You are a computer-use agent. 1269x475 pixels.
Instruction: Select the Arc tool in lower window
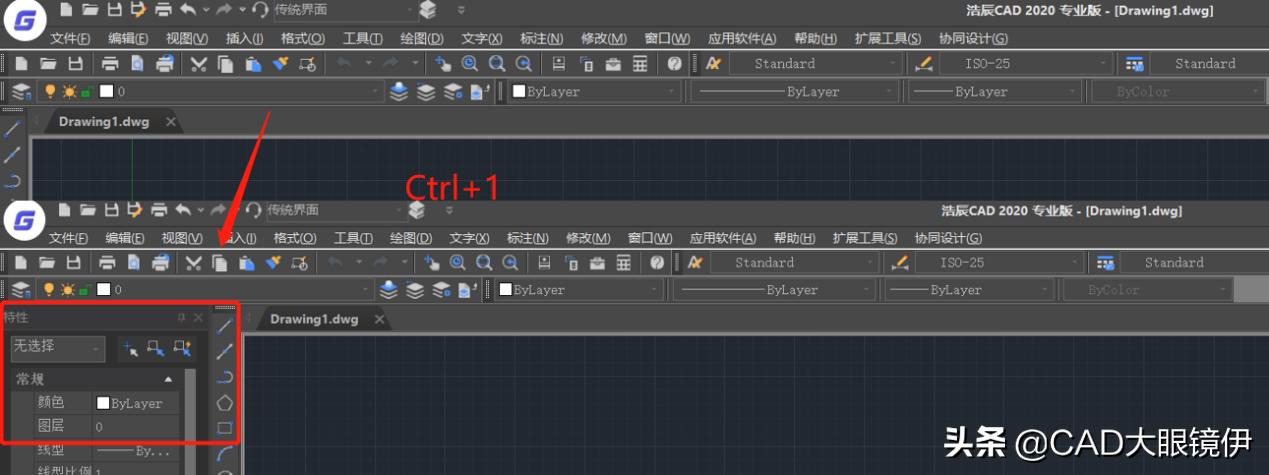click(x=225, y=453)
